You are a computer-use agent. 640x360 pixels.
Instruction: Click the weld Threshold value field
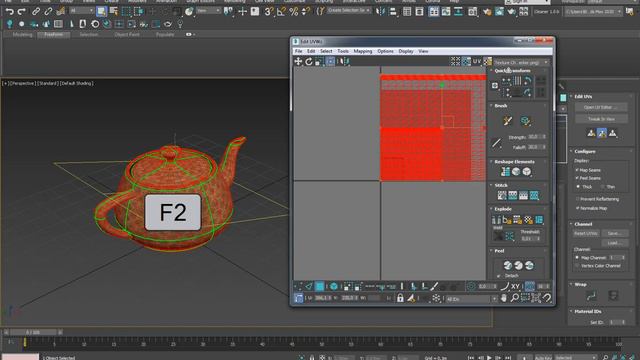point(527,239)
